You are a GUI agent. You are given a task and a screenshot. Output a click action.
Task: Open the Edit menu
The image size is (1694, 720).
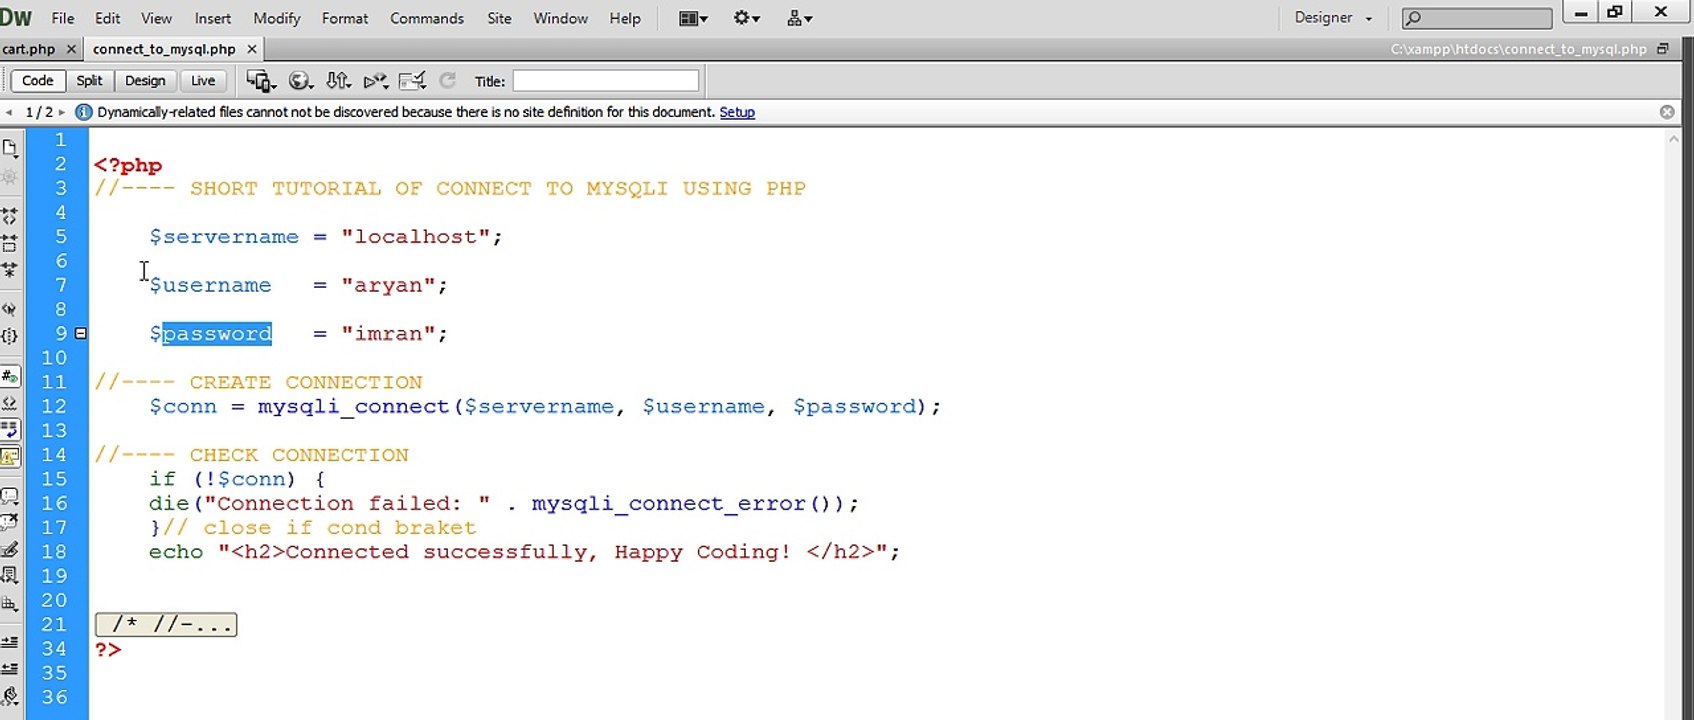point(108,18)
